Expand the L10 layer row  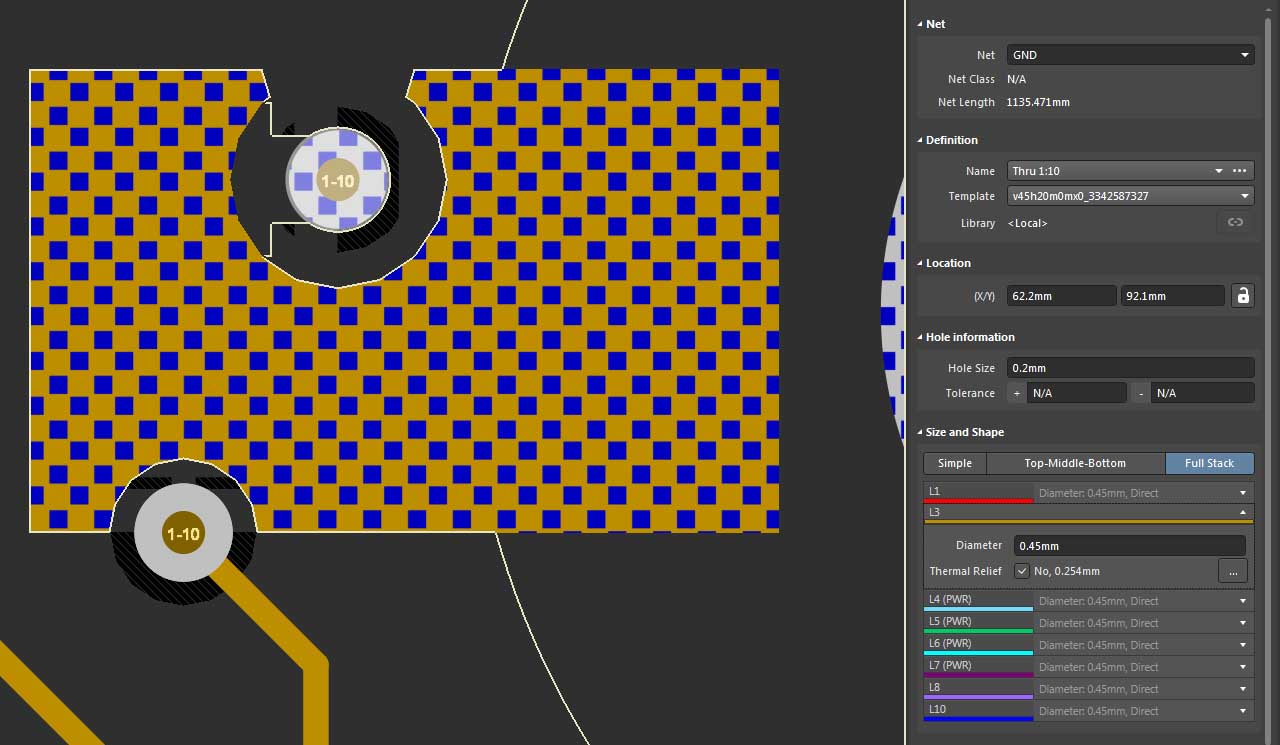click(x=1243, y=711)
